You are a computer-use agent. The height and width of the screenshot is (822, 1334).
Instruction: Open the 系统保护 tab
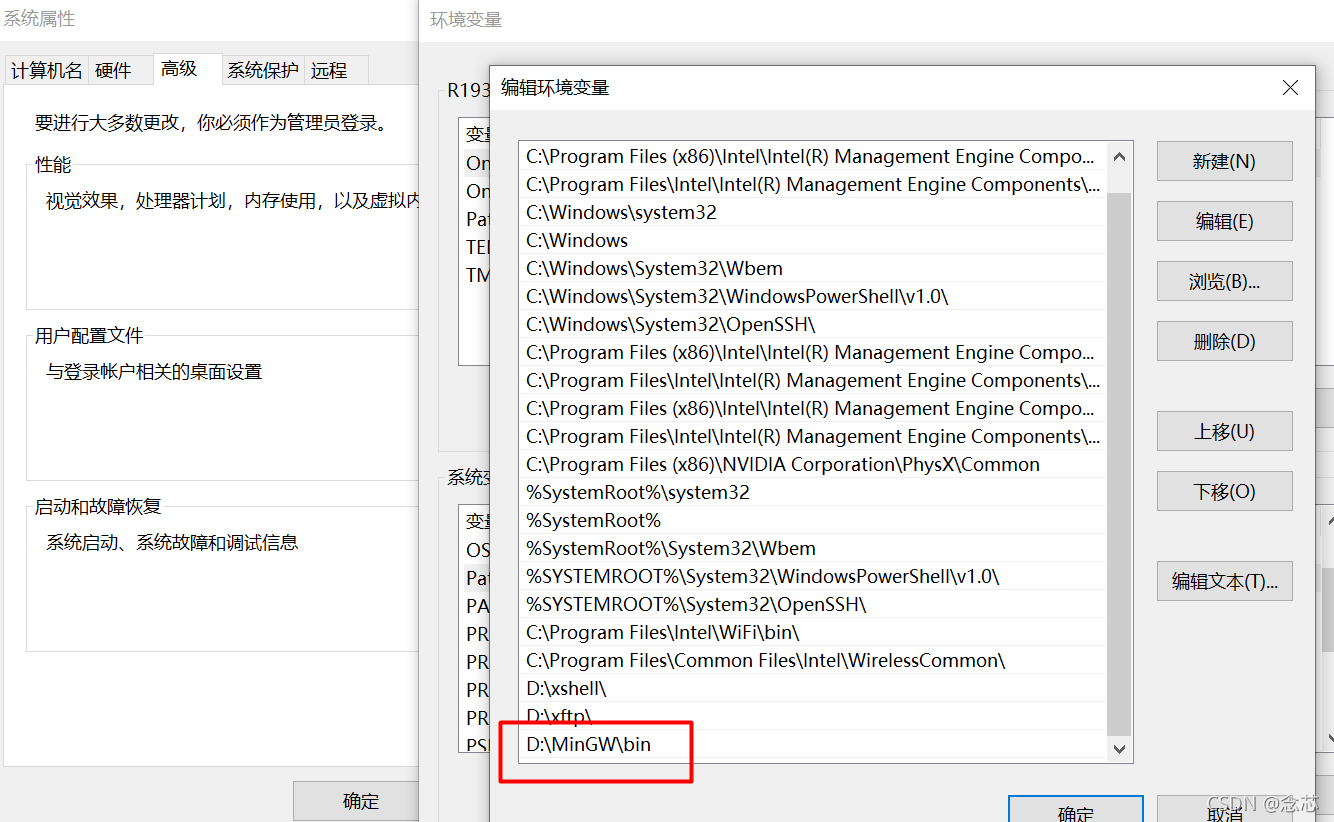pyautogui.click(x=262, y=70)
